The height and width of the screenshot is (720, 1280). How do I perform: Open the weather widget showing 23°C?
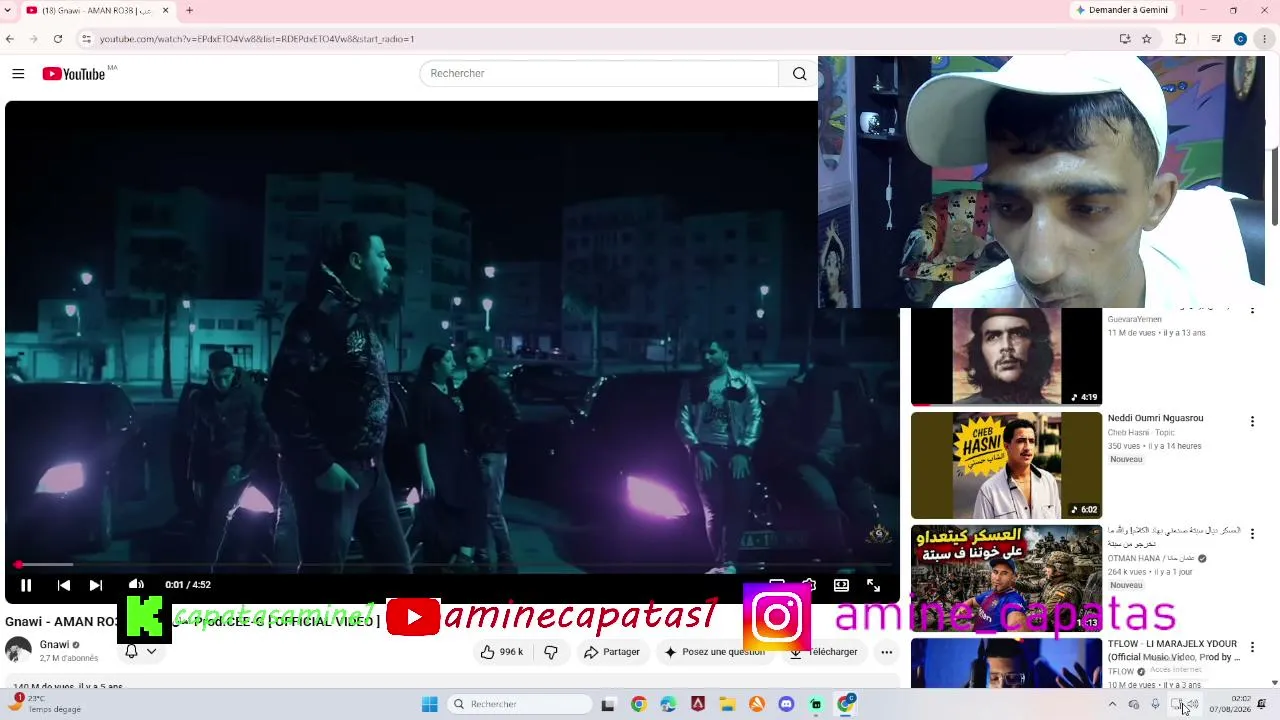pos(46,704)
